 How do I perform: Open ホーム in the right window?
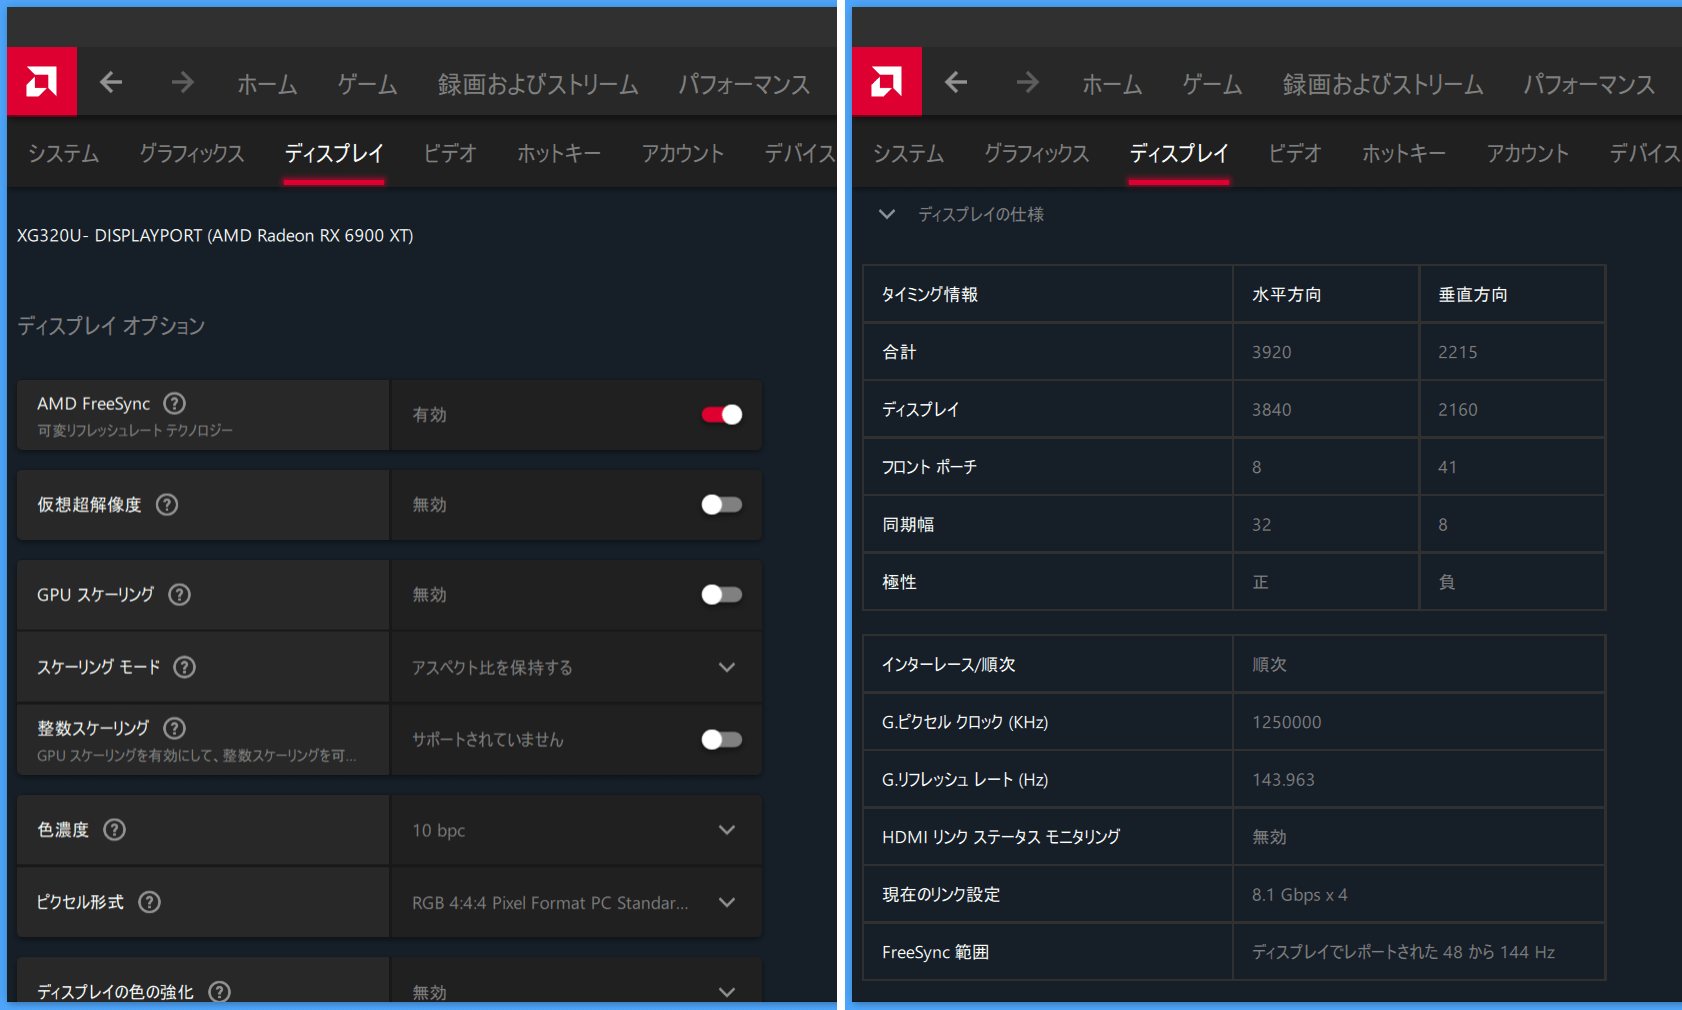click(1112, 84)
